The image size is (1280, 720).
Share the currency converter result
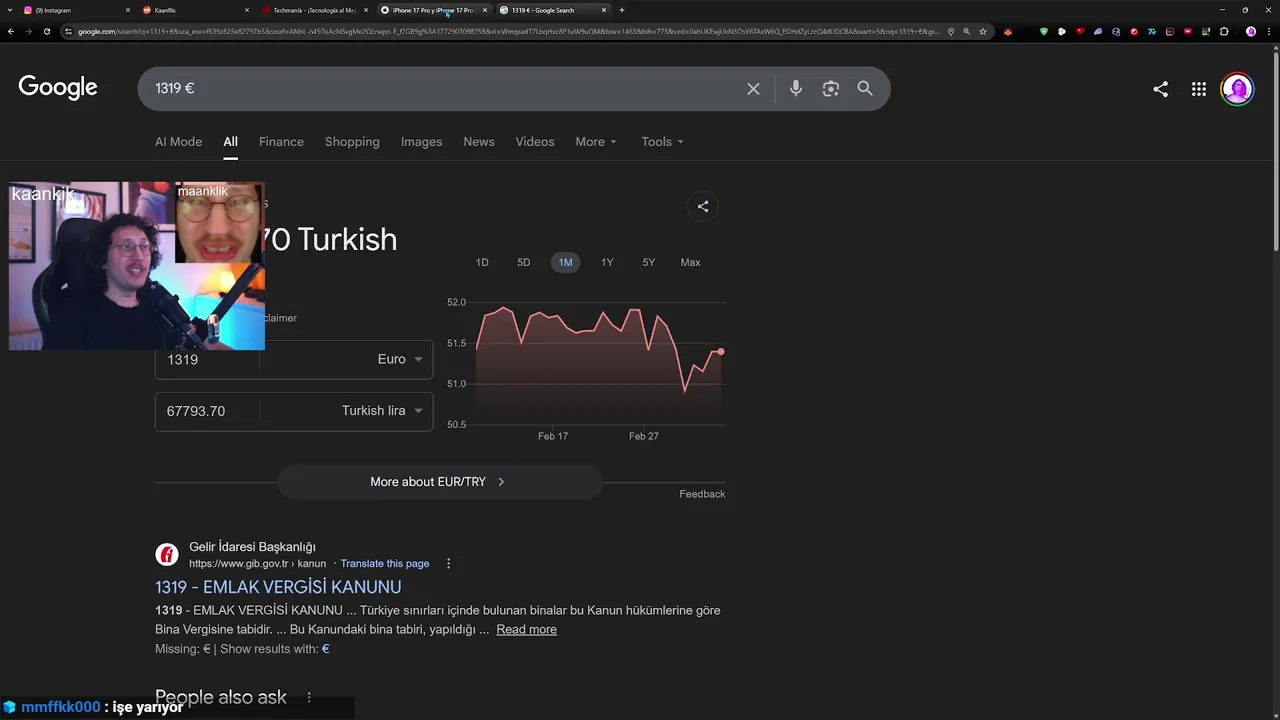point(703,207)
